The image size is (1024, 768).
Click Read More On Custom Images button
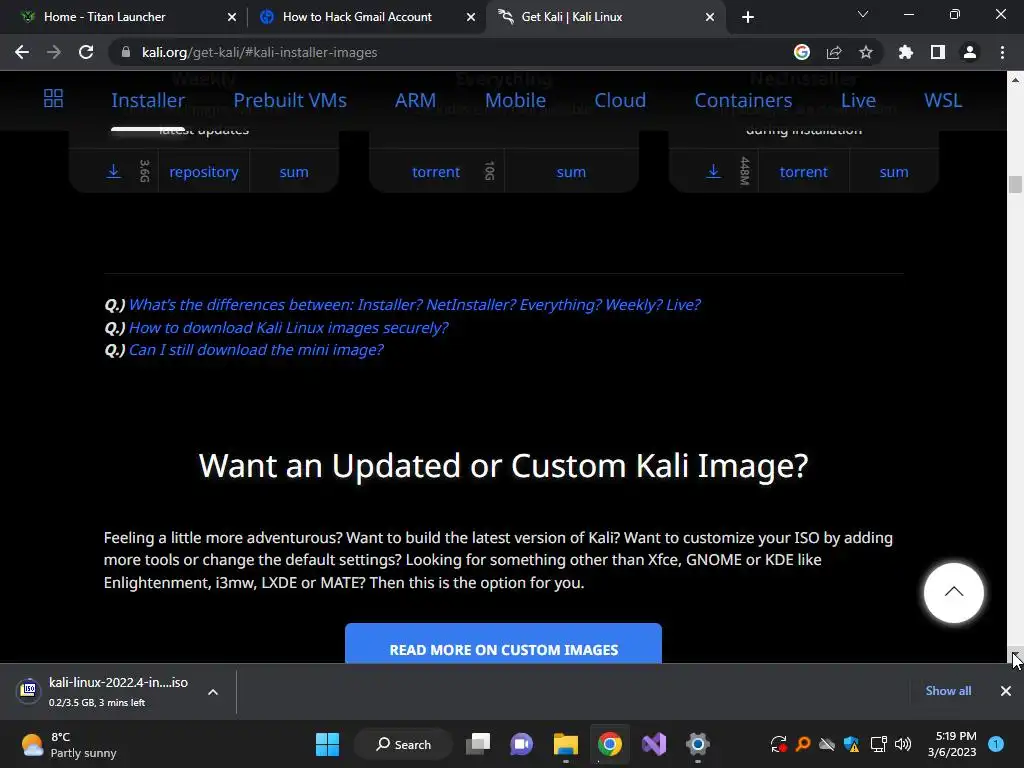pos(503,643)
